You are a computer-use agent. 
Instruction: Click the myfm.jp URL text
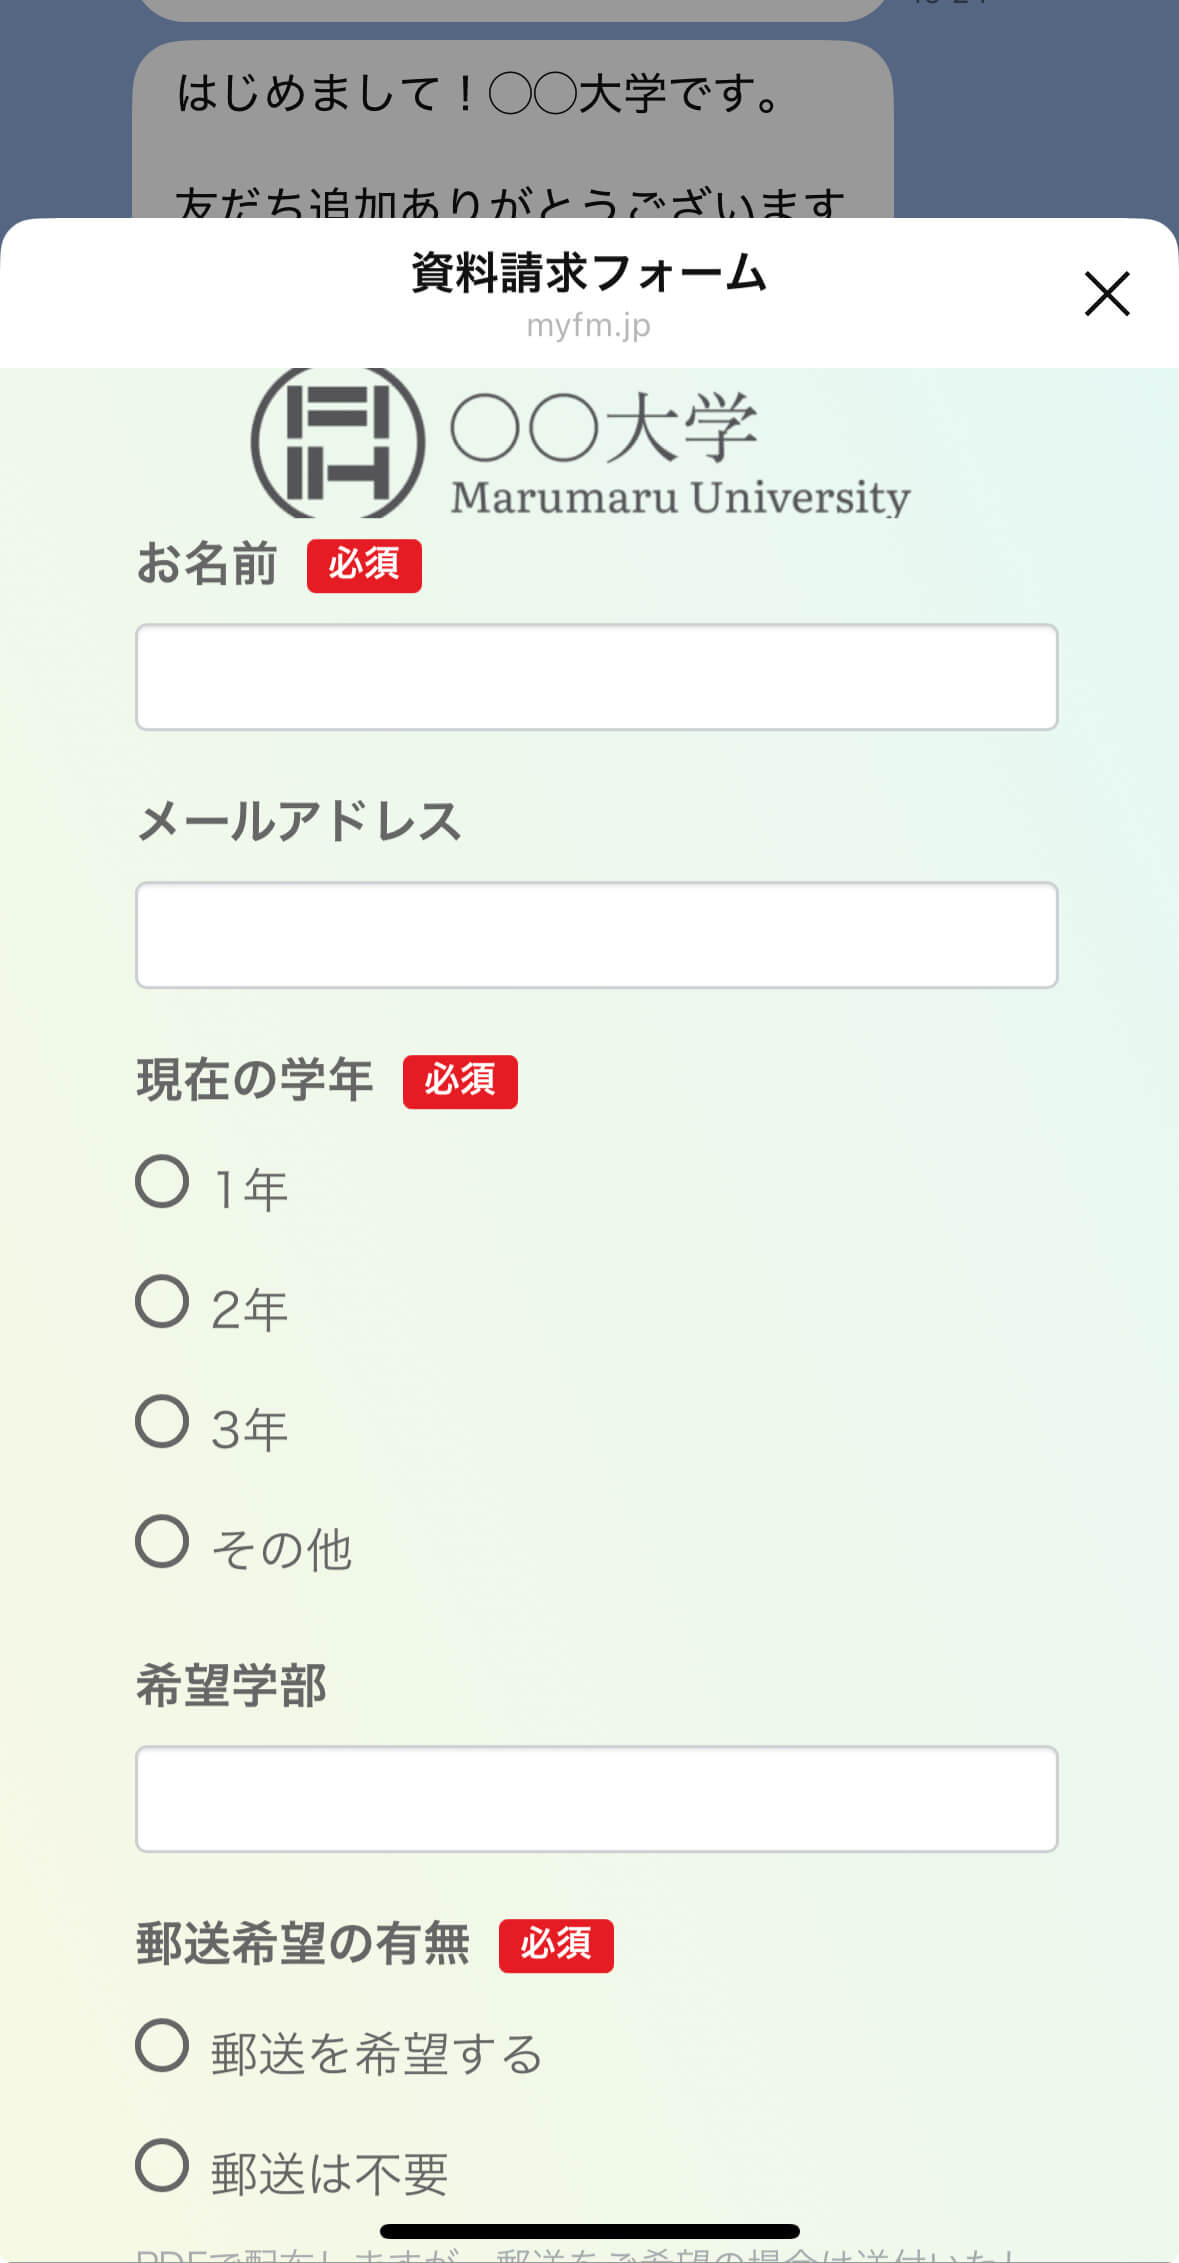tap(588, 326)
